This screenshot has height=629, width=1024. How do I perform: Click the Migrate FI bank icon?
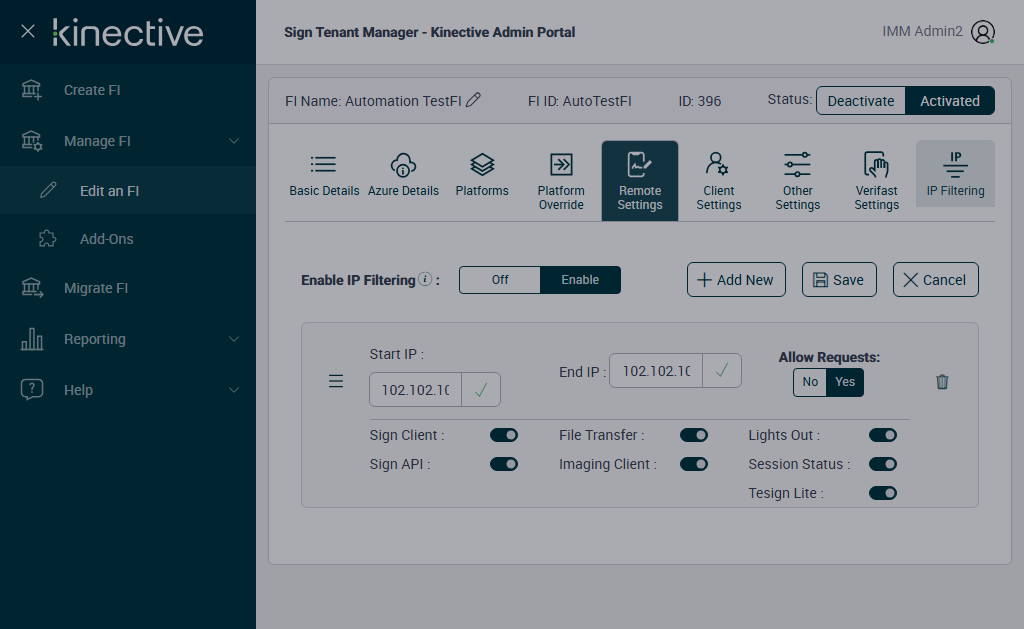[32, 288]
